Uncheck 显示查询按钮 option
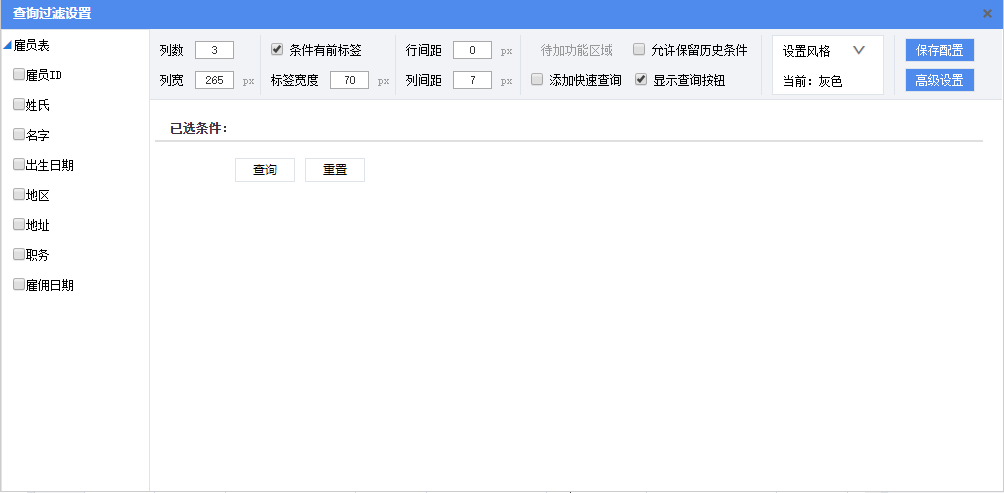Screen dimensions: 1004x493 (x=641, y=80)
